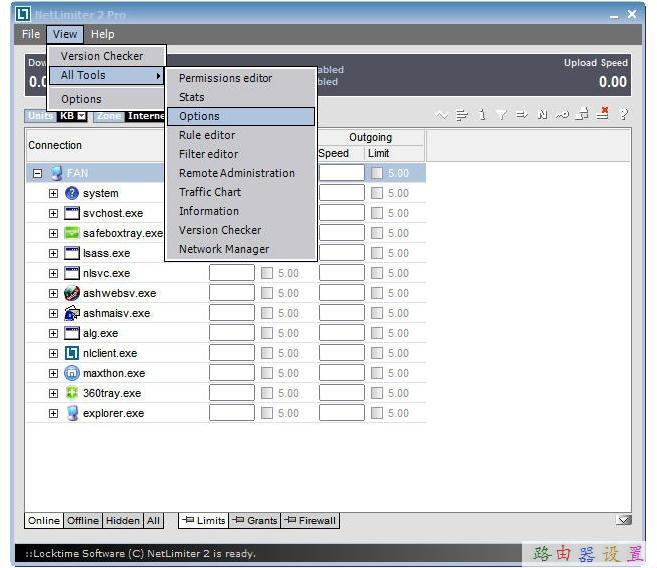Expand the svchost.exe tree node
Screen dimensions: 657x568
click(54, 213)
